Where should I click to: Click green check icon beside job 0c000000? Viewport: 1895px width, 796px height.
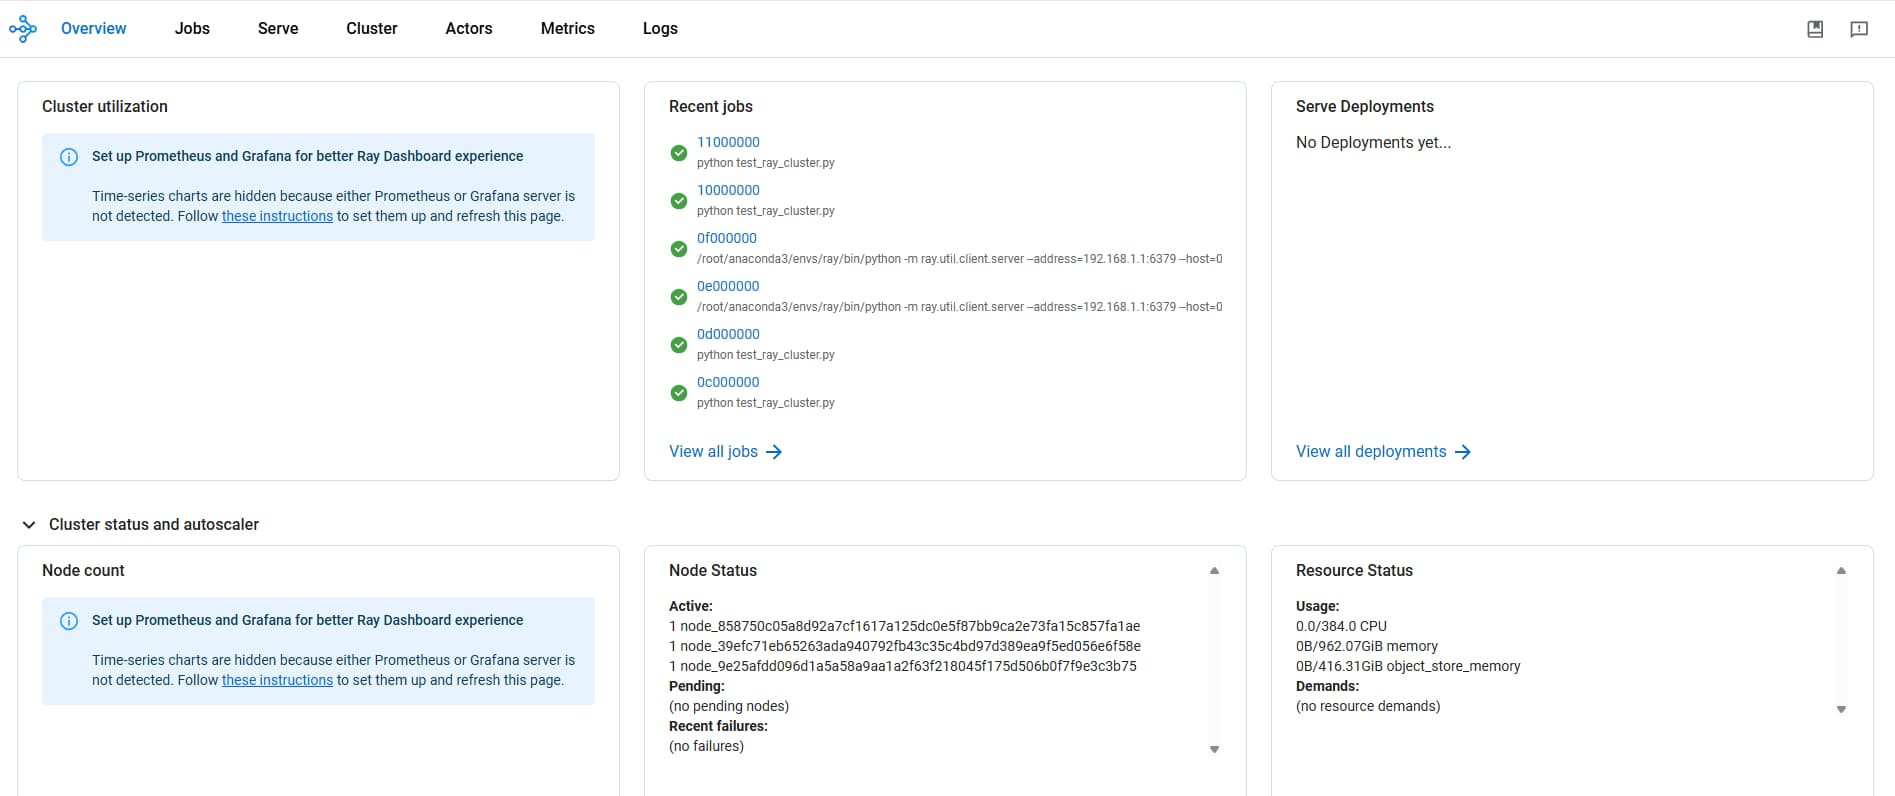pos(679,393)
